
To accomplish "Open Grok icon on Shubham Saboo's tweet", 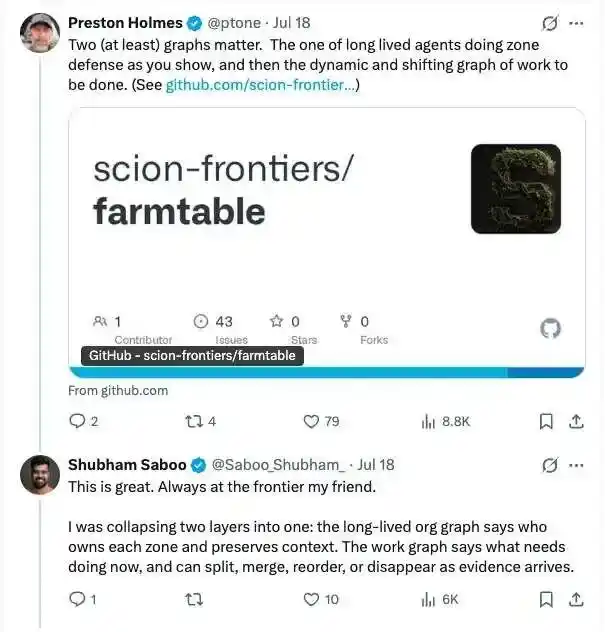I will point(550,465).
